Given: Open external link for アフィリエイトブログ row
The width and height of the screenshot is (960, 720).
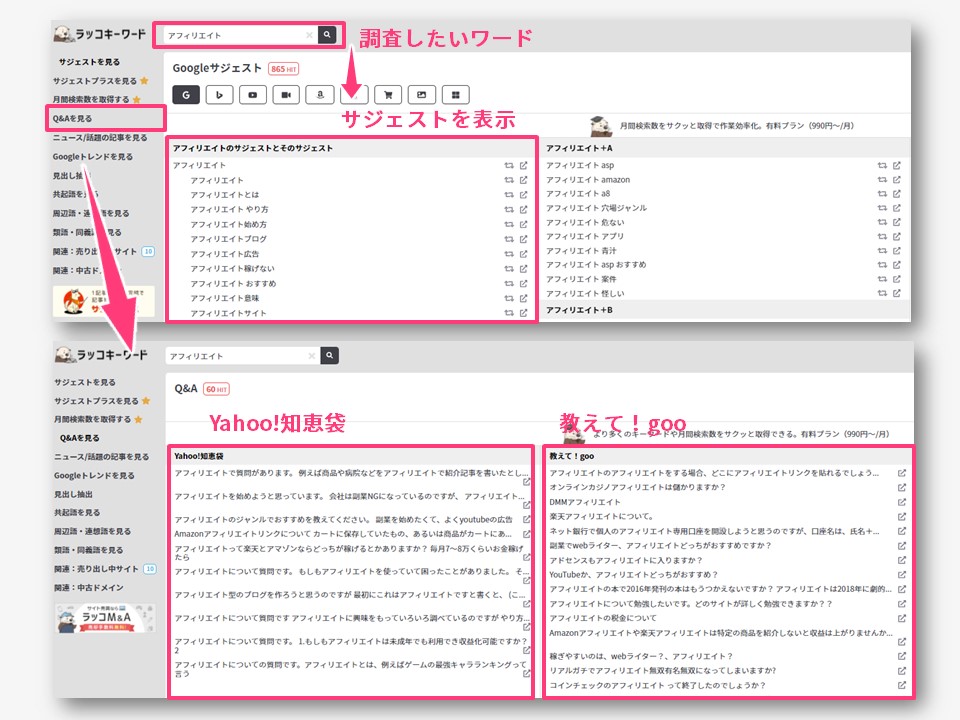Looking at the screenshot, I should point(523,239).
